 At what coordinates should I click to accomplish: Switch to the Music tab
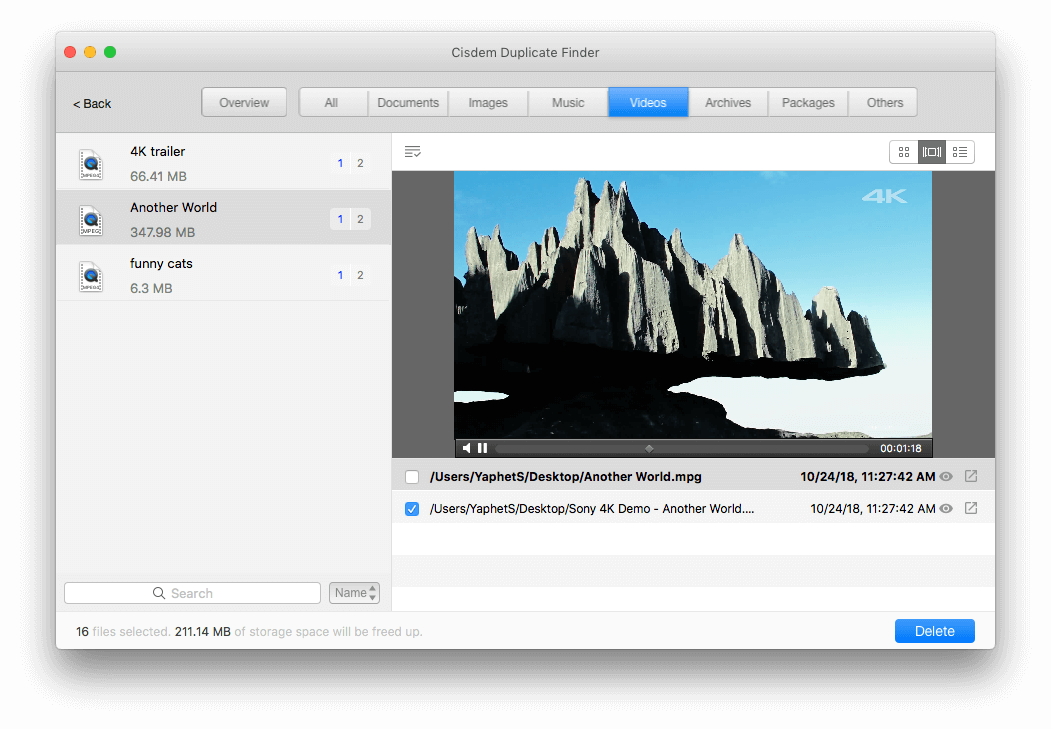[568, 103]
